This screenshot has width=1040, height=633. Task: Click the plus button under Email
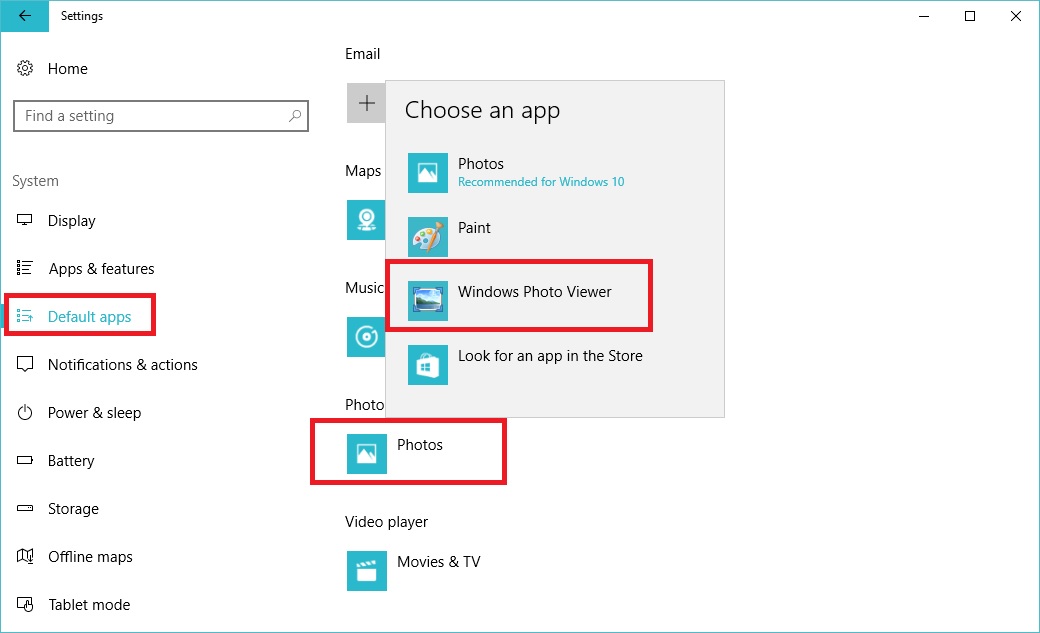tap(366, 102)
